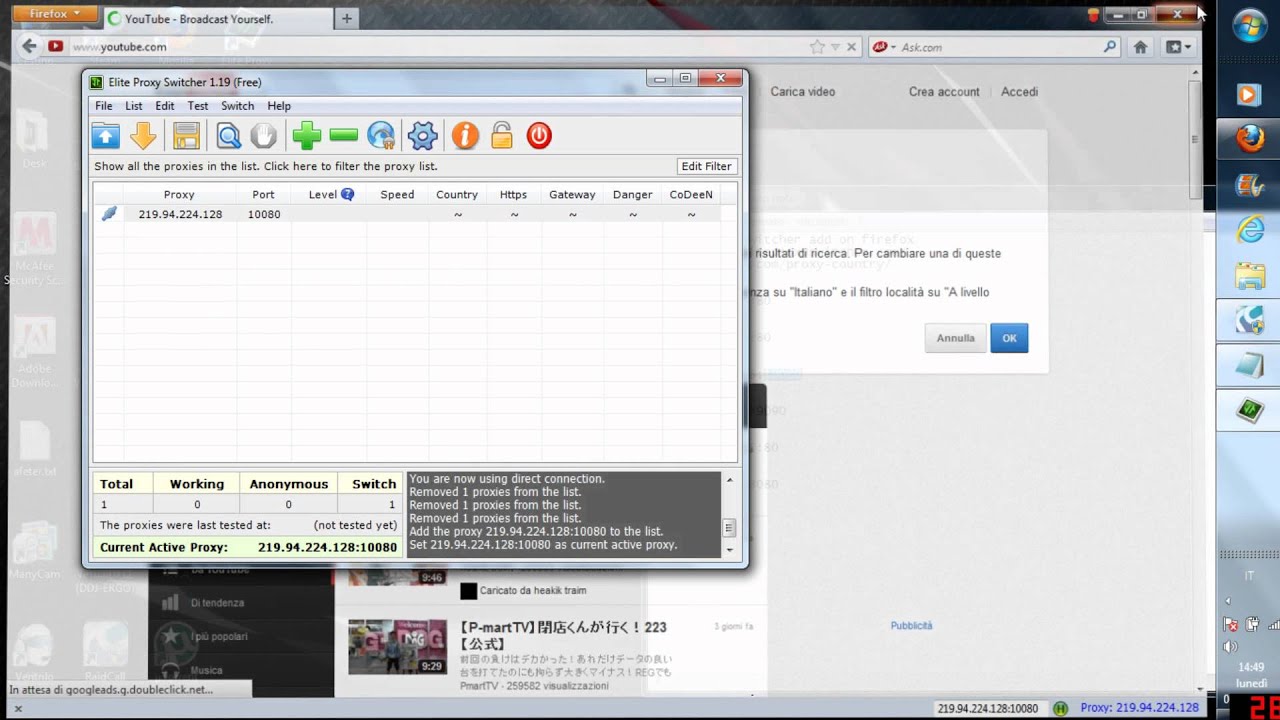Viewport: 1280px width, 720px height.
Task: Click the blue help icon beside Level
Action: [347, 194]
